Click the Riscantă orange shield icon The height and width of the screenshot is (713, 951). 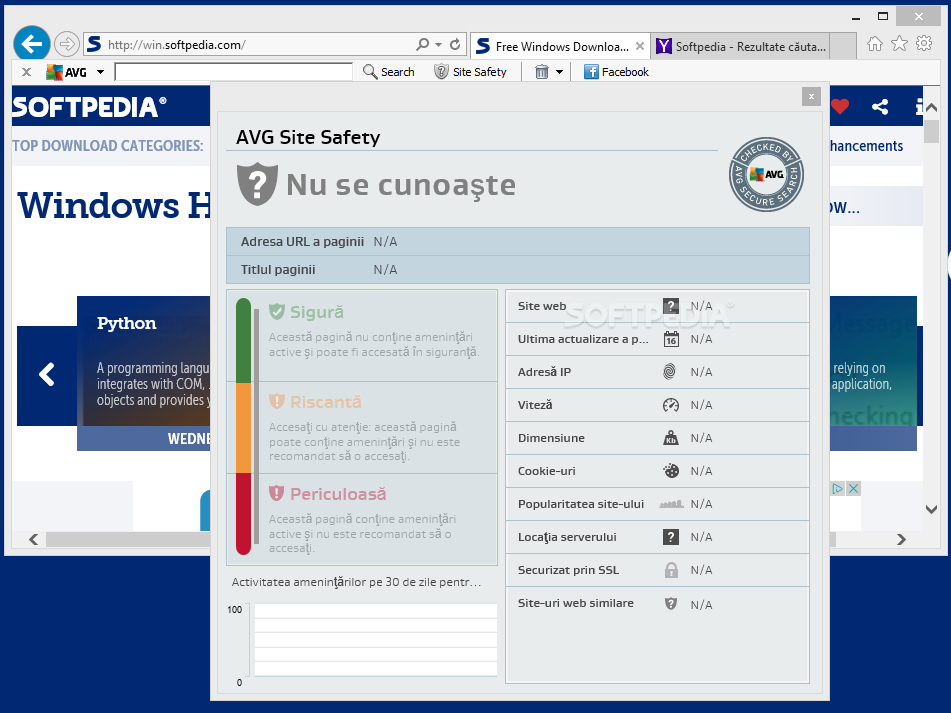click(x=277, y=401)
